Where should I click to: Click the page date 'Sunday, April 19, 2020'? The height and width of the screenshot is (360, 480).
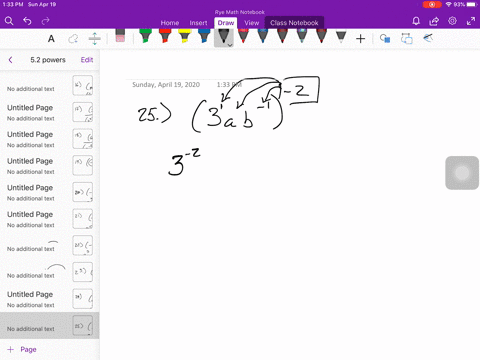coord(166,85)
